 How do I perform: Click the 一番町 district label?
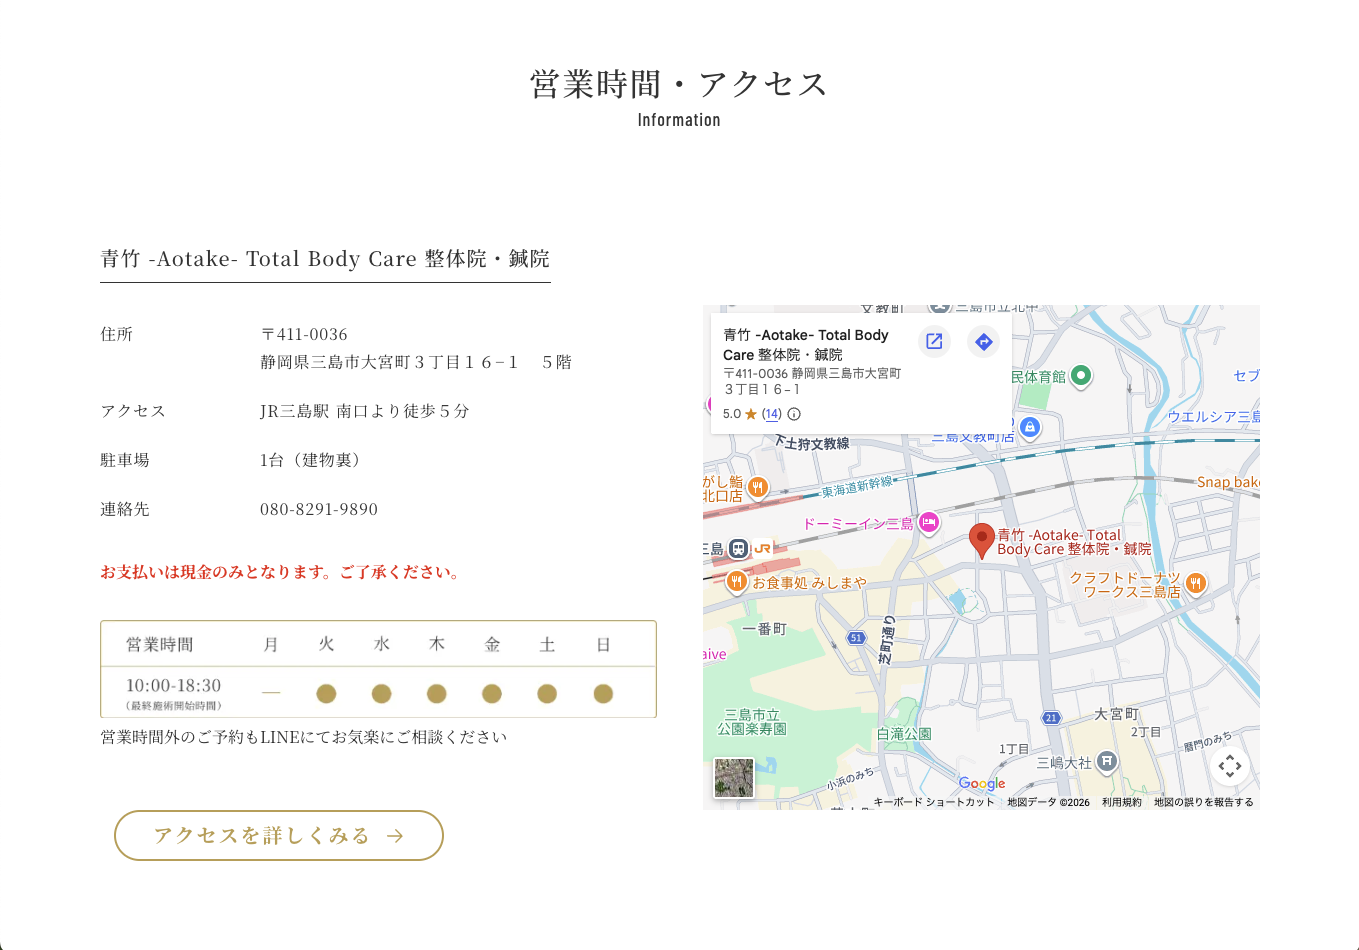pyautogui.click(x=765, y=629)
